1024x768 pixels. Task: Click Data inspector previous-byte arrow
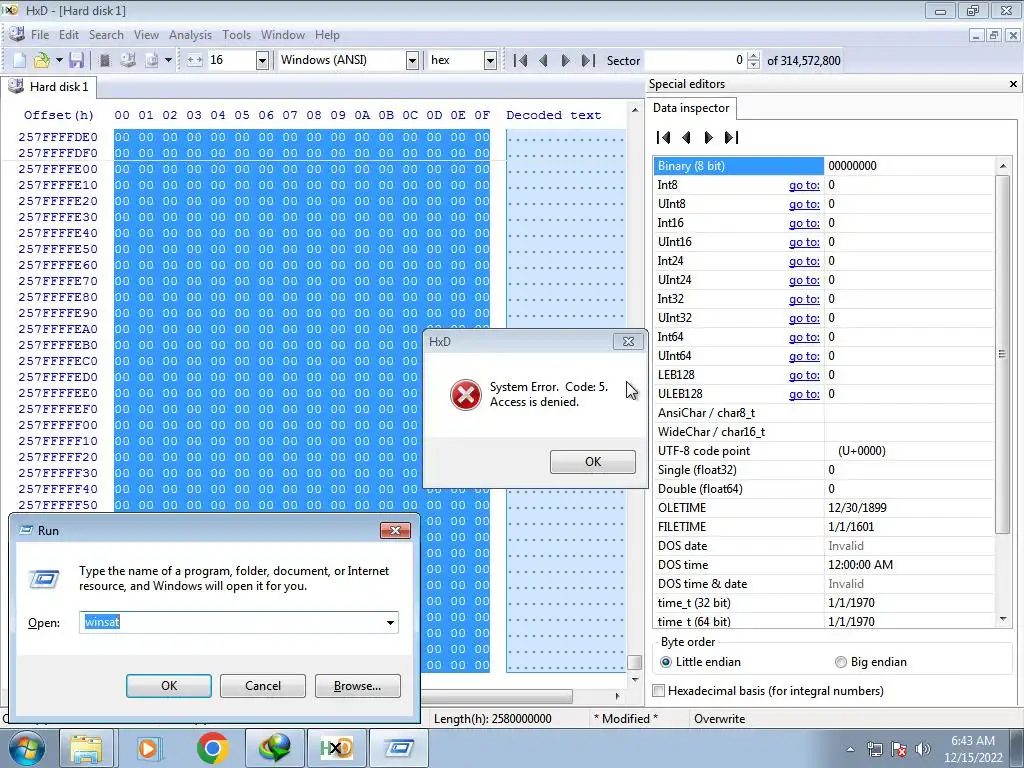point(686,137)
